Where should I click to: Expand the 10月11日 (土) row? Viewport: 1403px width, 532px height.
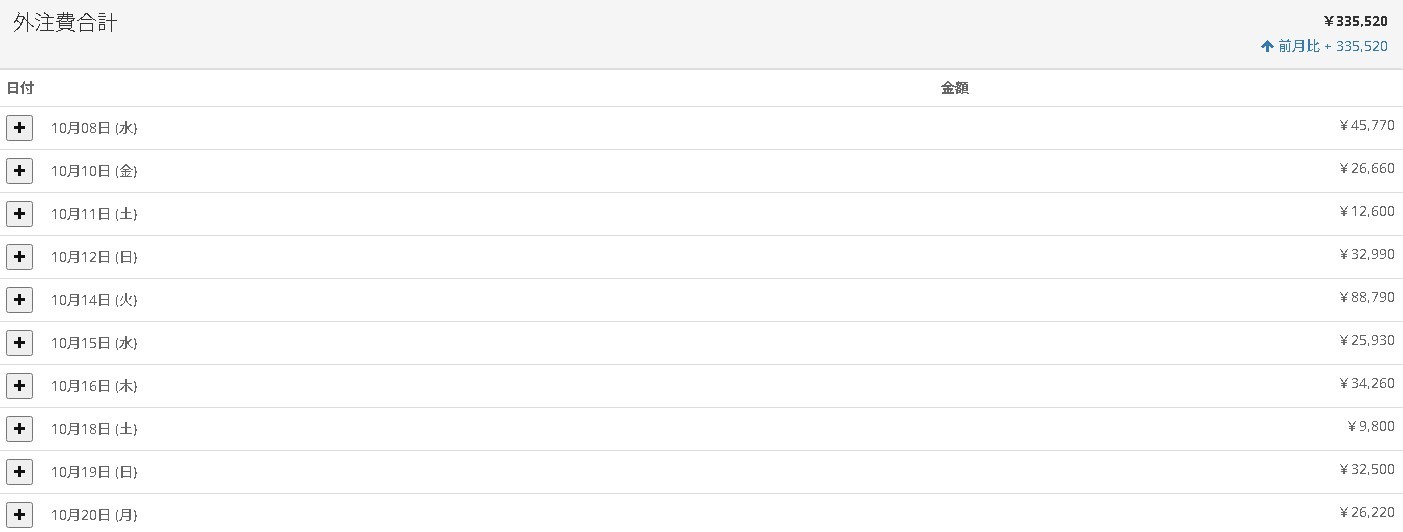pyautogui.click(x=19, y=214)
